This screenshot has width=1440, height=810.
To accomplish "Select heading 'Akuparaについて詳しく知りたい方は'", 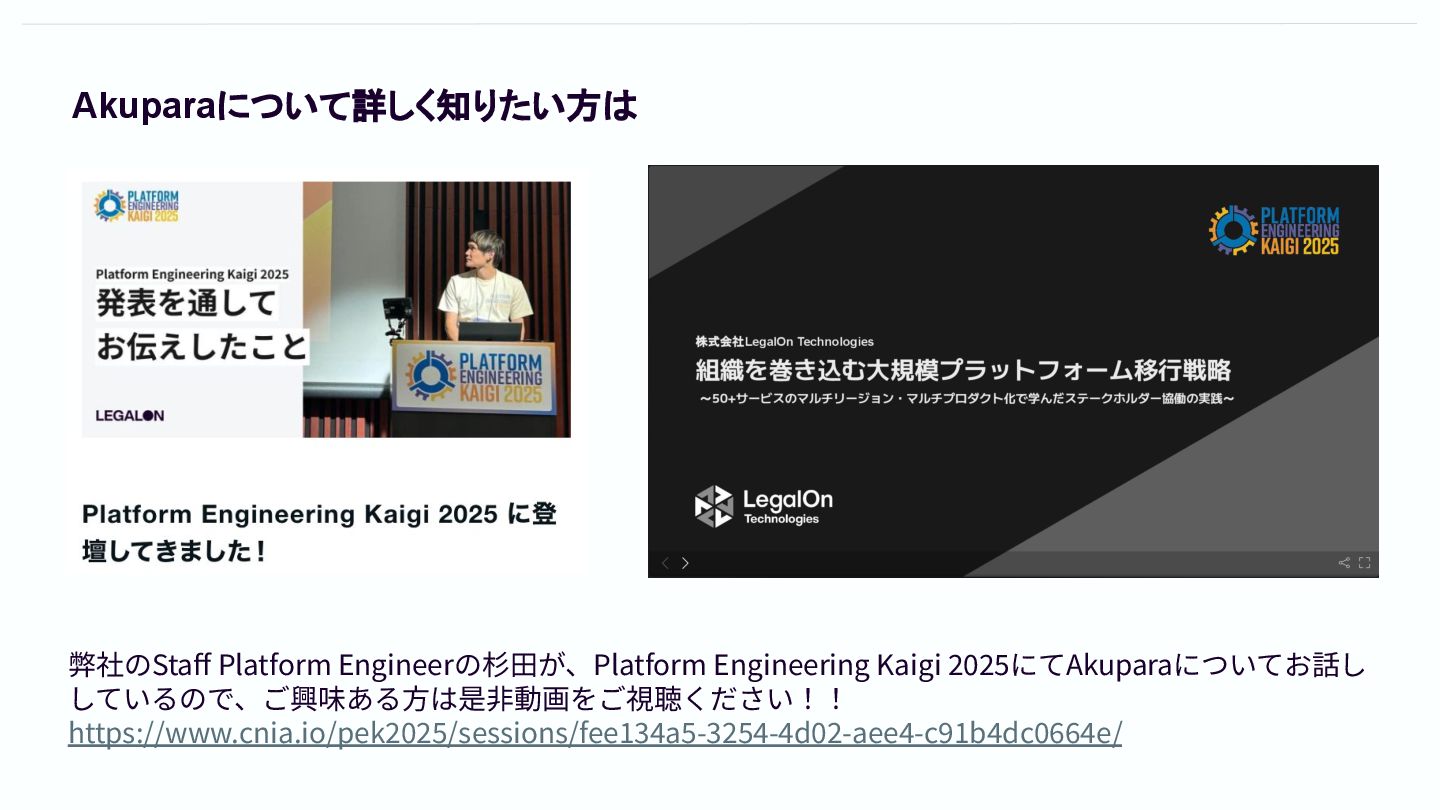I will click(x=354, y=105).
